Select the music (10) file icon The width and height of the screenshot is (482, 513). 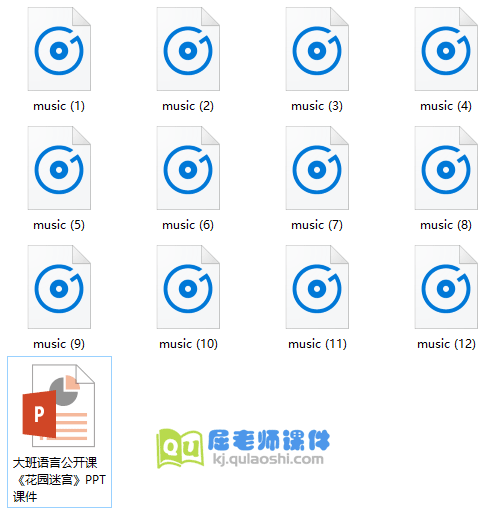188,287
